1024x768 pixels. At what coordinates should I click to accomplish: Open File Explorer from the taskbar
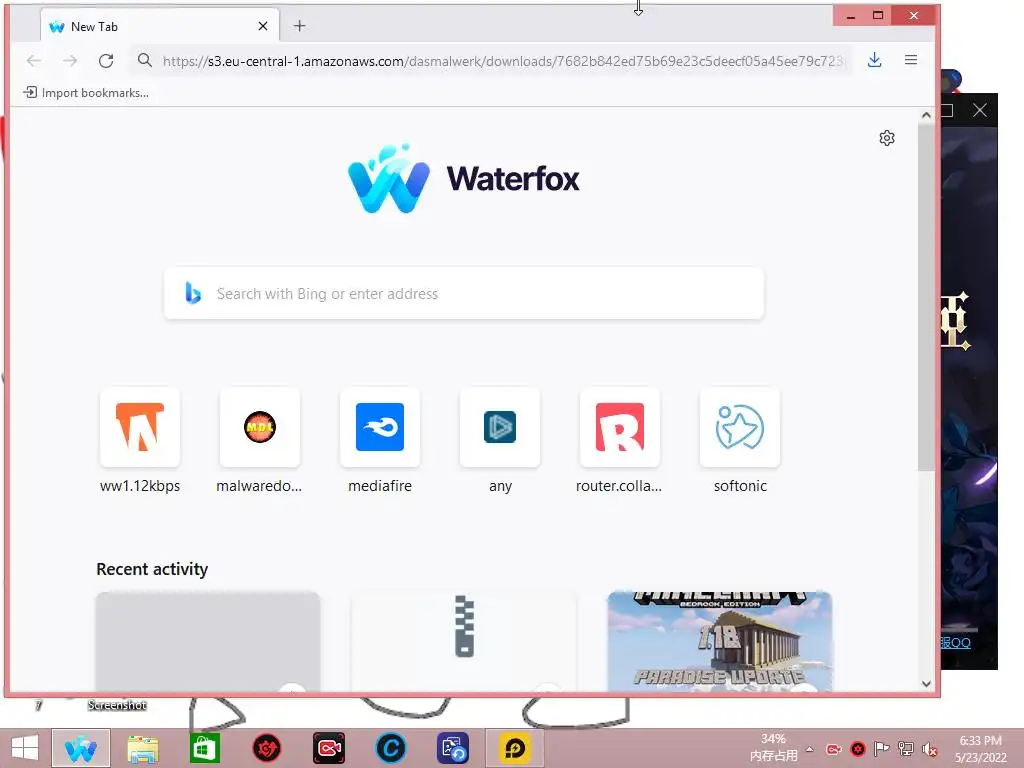142,748
